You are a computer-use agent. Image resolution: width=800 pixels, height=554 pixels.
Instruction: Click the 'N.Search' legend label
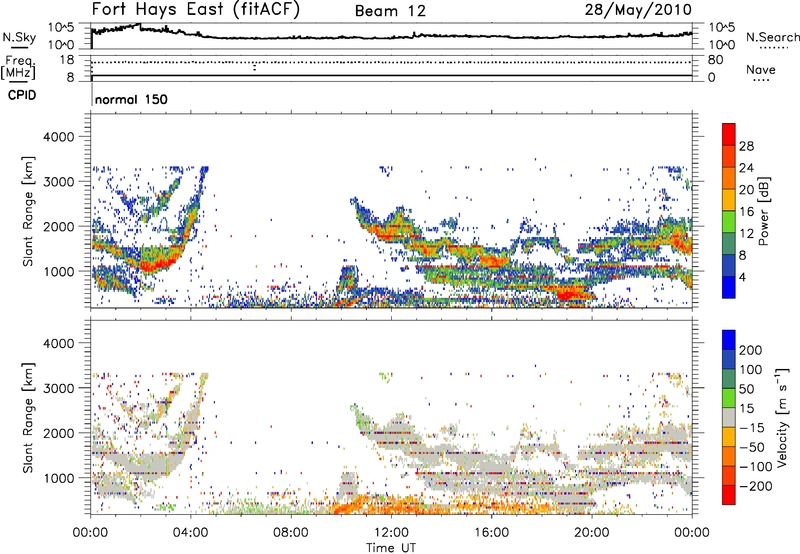click(x=772, y=37)
